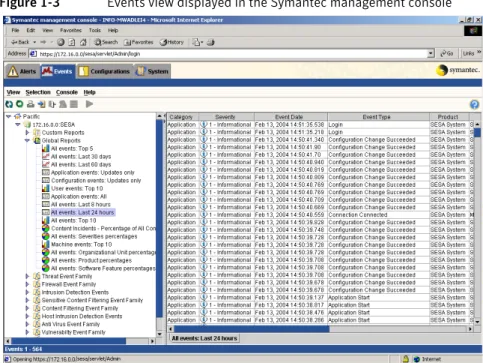The width and height of the screenshot is (483, 363).
Task: Sort by the Event Type column header
Action: coord(378,117)
